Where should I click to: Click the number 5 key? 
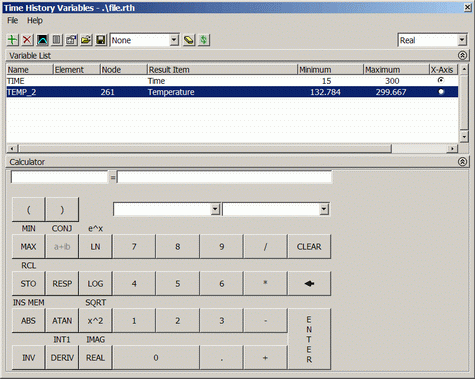pyautogui.click(x=178, y=283)
